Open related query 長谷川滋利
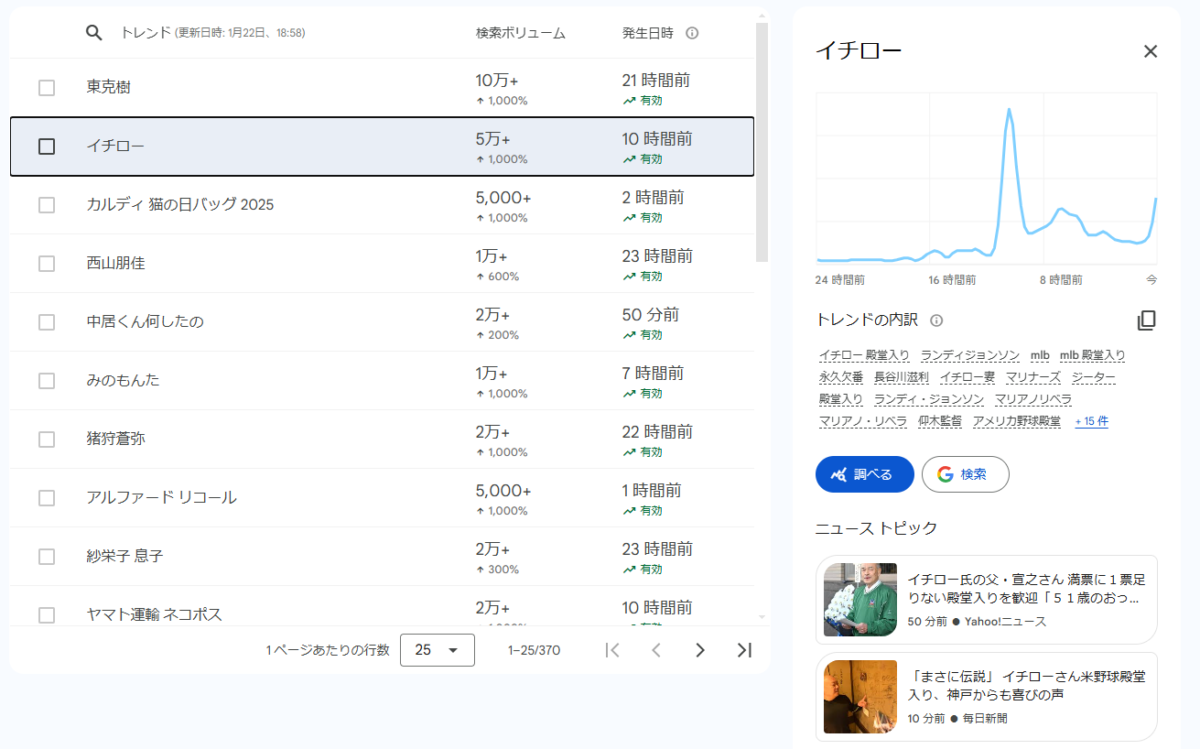This screenshot has height=749, width=1200. 901,377
